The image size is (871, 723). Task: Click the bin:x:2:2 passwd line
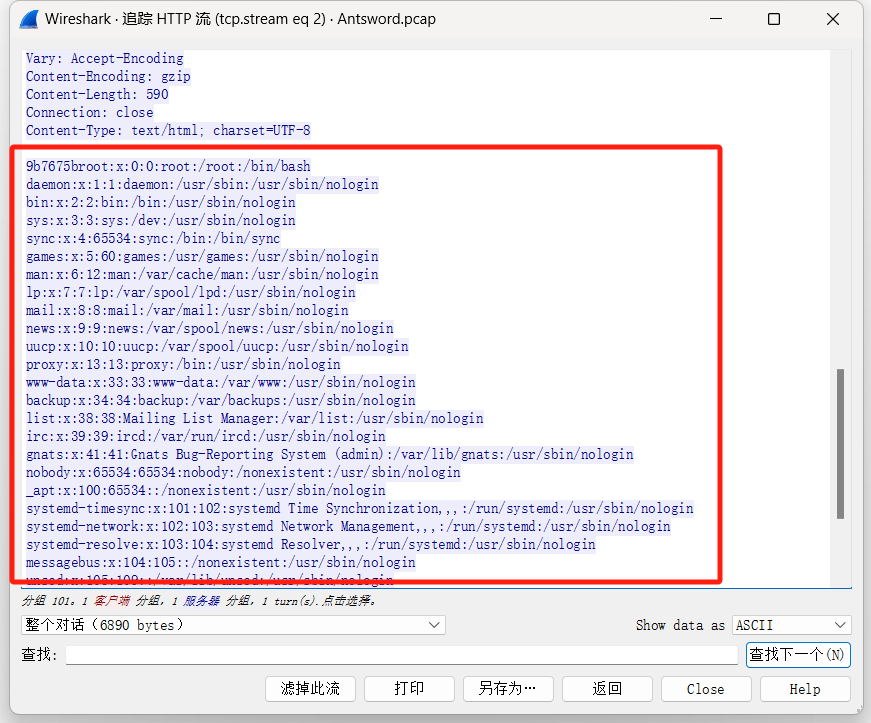[x=161, y=203]
